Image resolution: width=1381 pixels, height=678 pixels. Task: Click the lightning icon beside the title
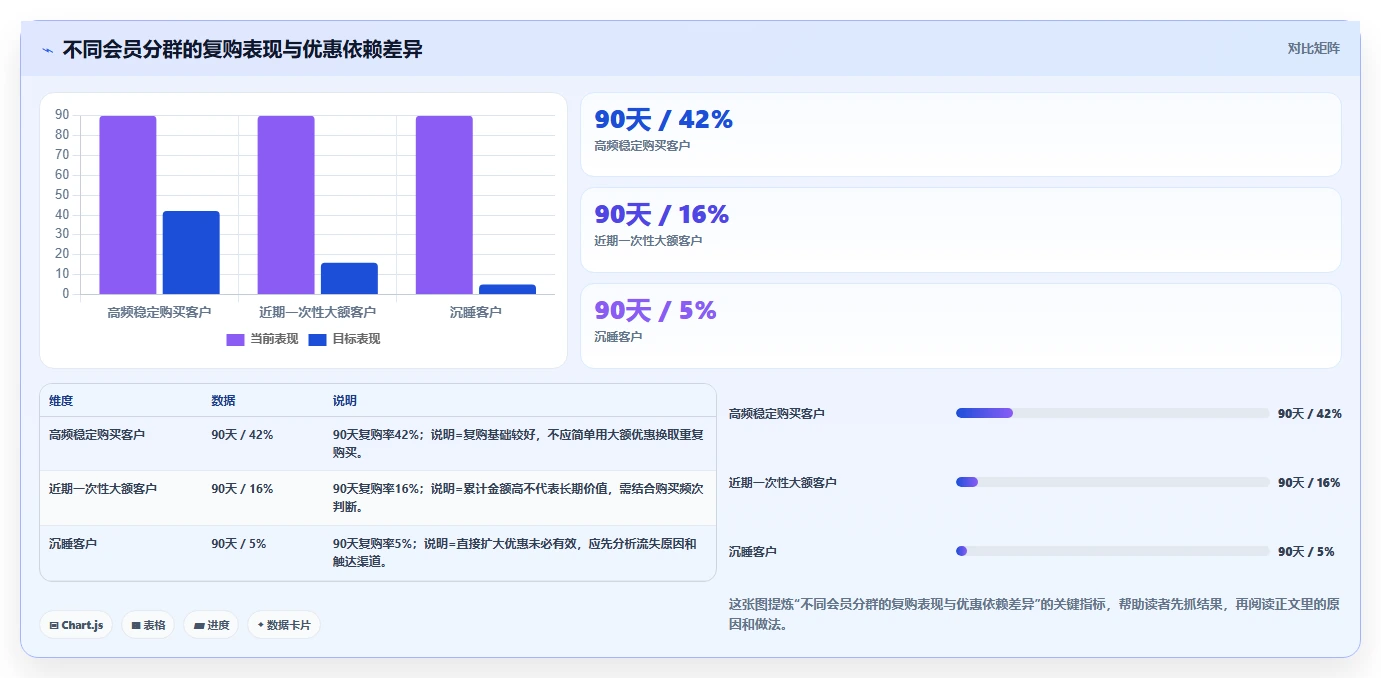pos(47,50)
